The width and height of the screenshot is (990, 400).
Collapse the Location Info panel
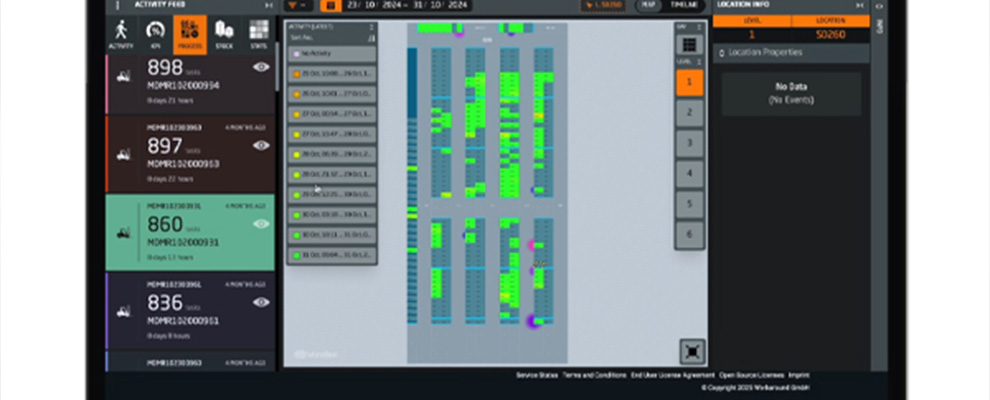click(x=862, y=5)
